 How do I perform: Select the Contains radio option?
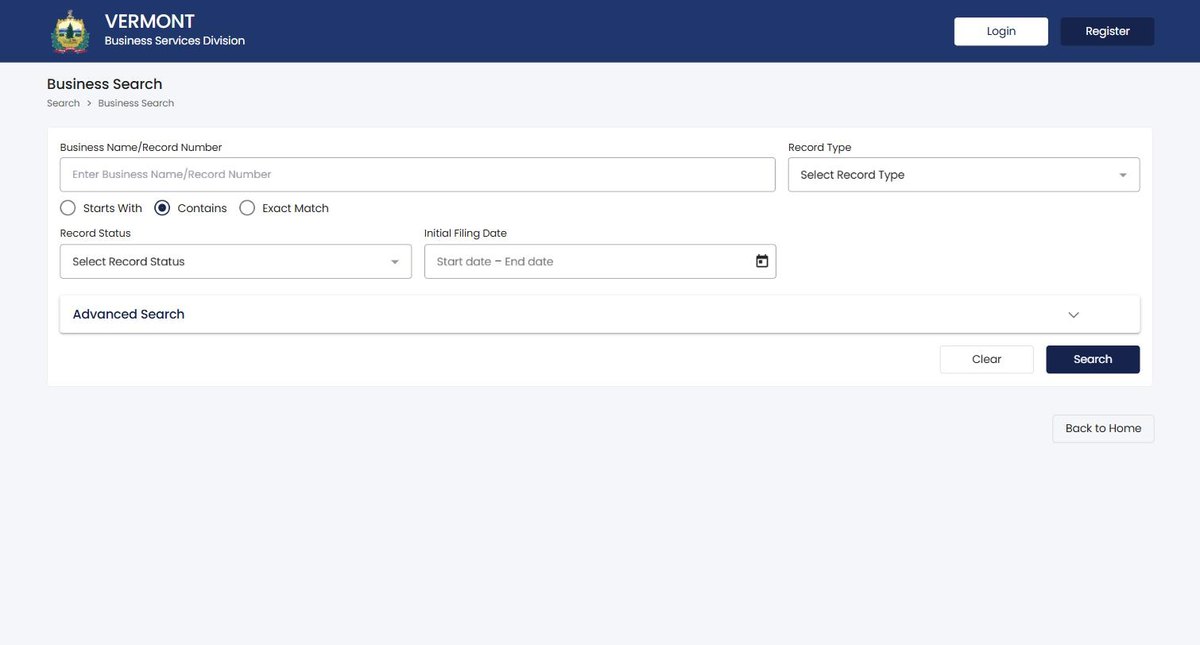pyautogui.click(x=162, y=208)
